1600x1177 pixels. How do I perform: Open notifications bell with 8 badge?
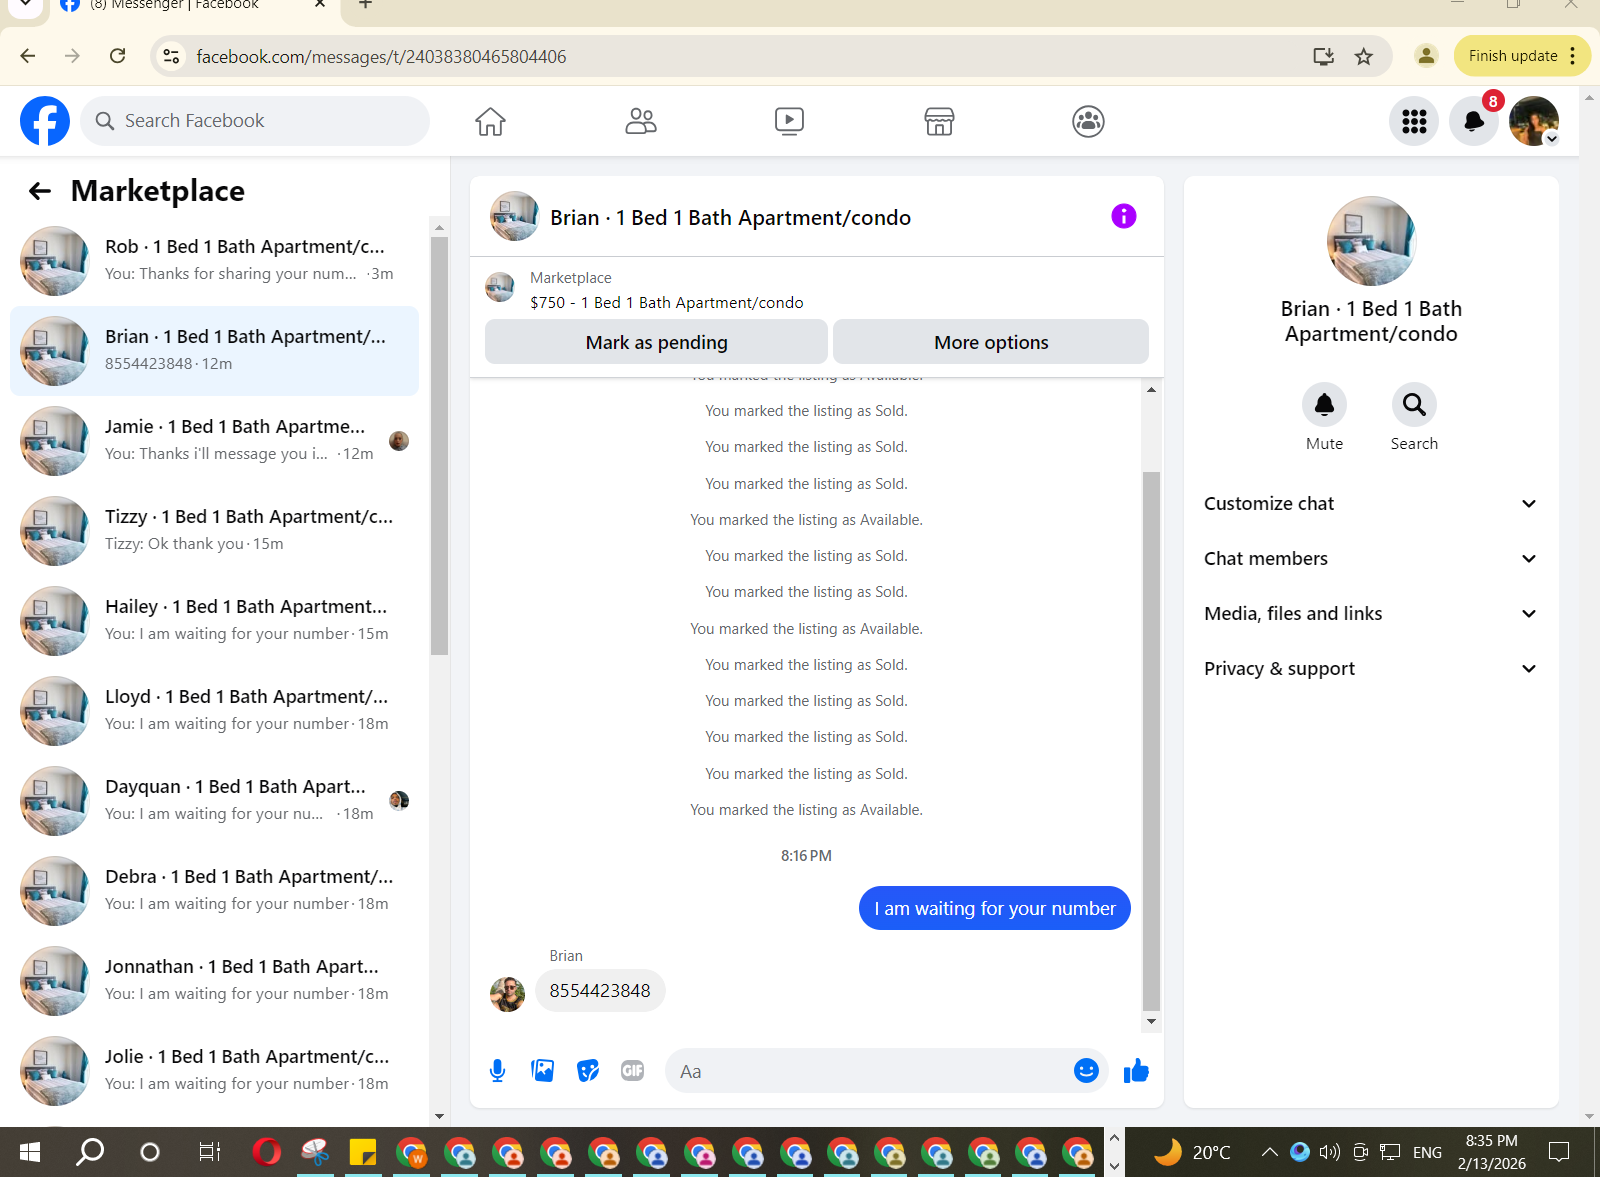tap(1474, 121)
